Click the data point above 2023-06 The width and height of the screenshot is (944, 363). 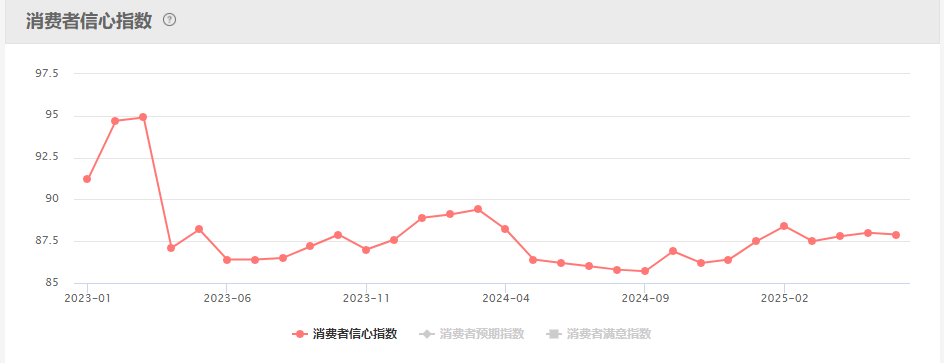coord(227,259)
